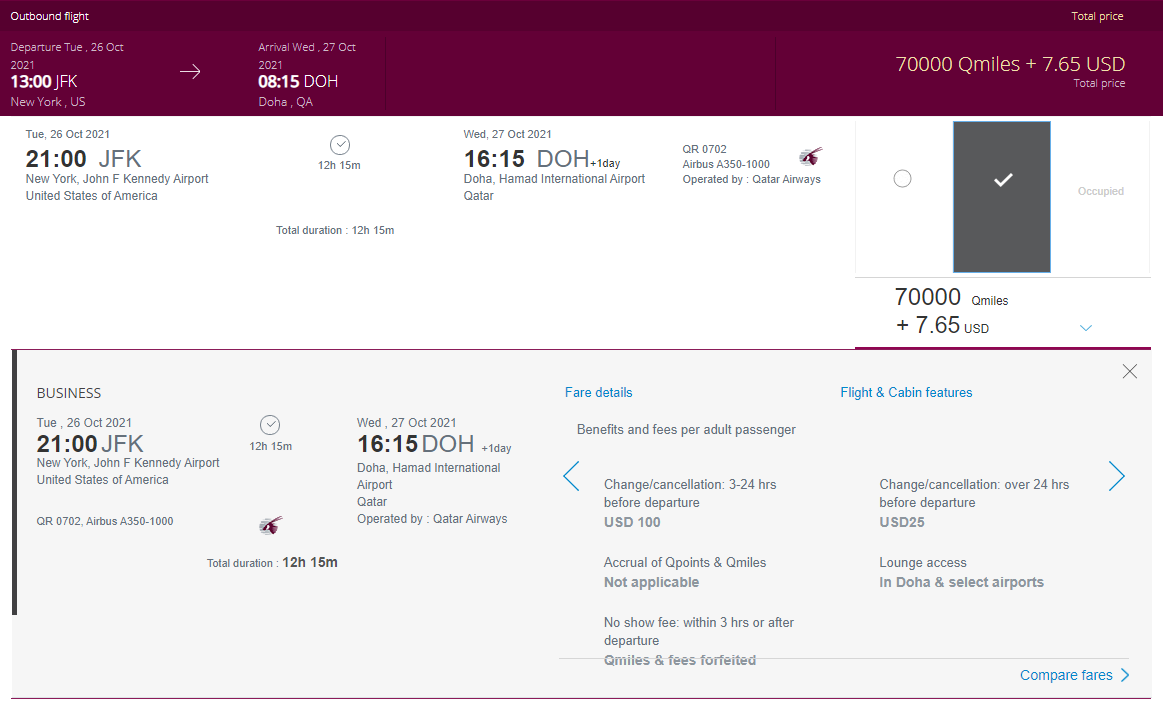Close the Business fare details panel with the X
Image resolution: width=1163 pixels, height=708 pixels.
coord(1129,371)
